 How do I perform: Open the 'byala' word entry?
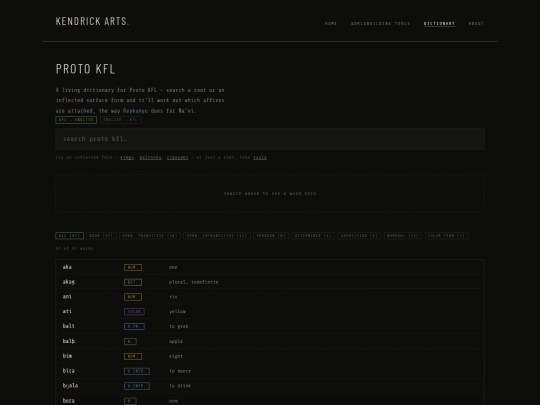point(270,386)
